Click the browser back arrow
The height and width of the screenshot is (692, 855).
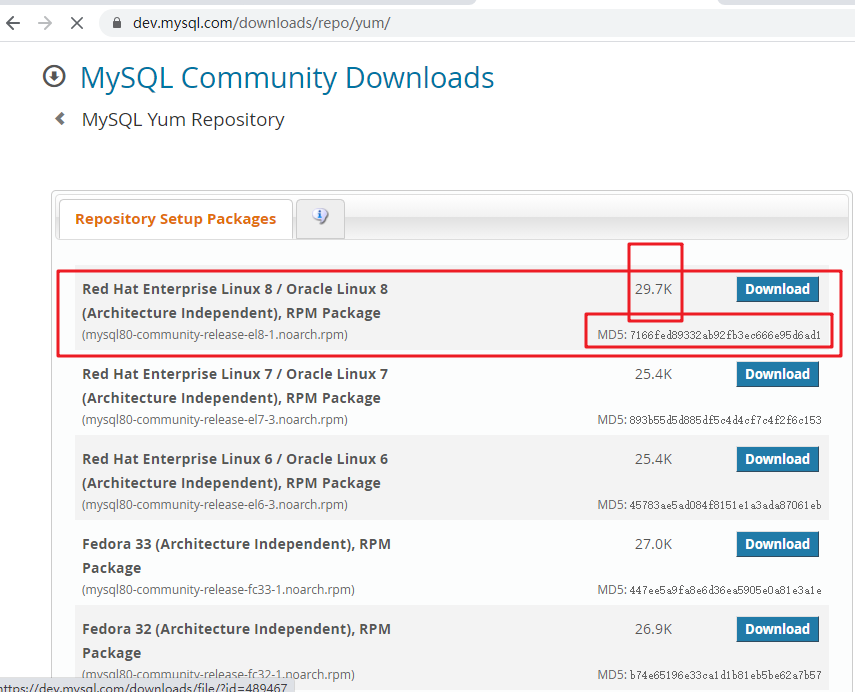pos(13,23)
